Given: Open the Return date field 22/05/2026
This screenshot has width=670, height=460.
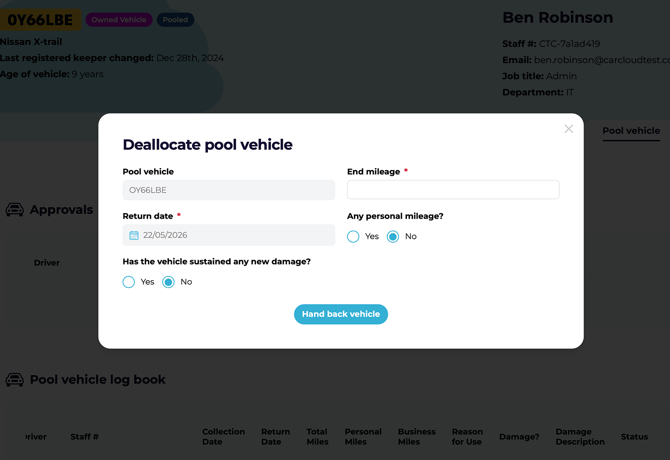Looking at the screenshot, I should [x=229, y=235].
